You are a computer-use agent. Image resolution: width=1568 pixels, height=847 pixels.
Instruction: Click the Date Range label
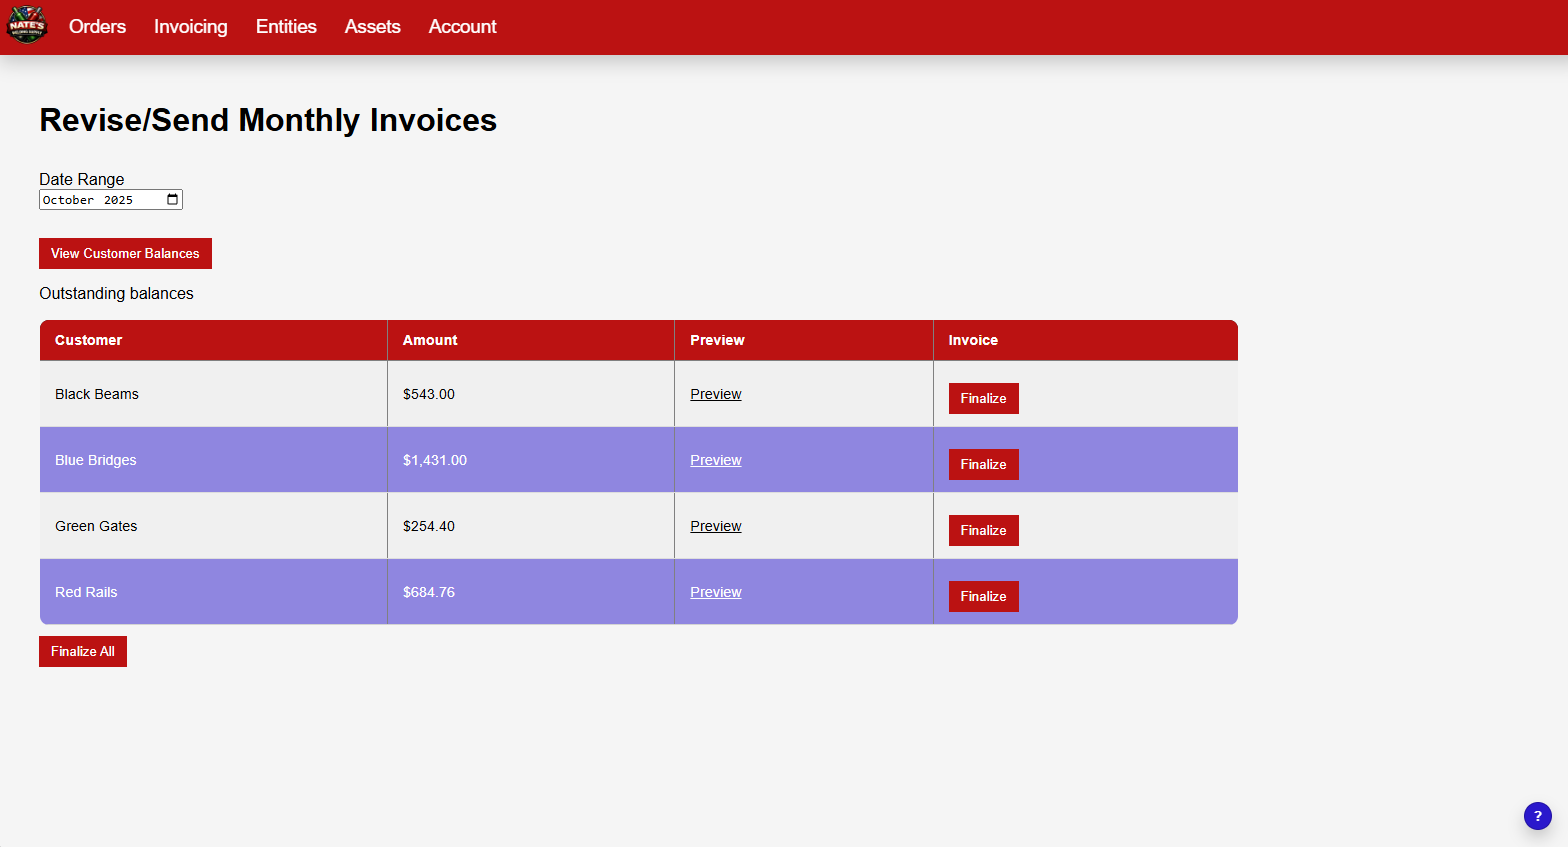click(82, 179)
